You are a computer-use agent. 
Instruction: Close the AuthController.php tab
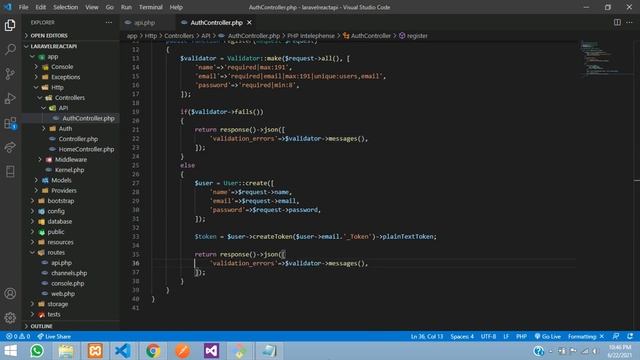[x=249, y=22]
